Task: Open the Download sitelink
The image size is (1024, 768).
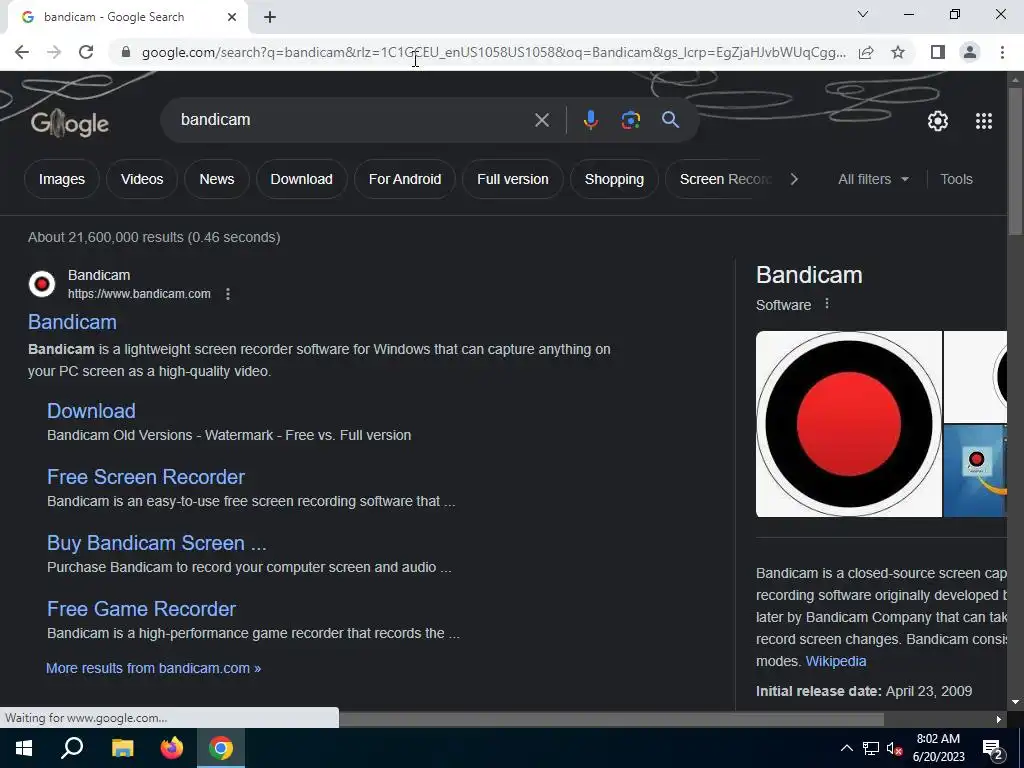Action: click(91, 411)
